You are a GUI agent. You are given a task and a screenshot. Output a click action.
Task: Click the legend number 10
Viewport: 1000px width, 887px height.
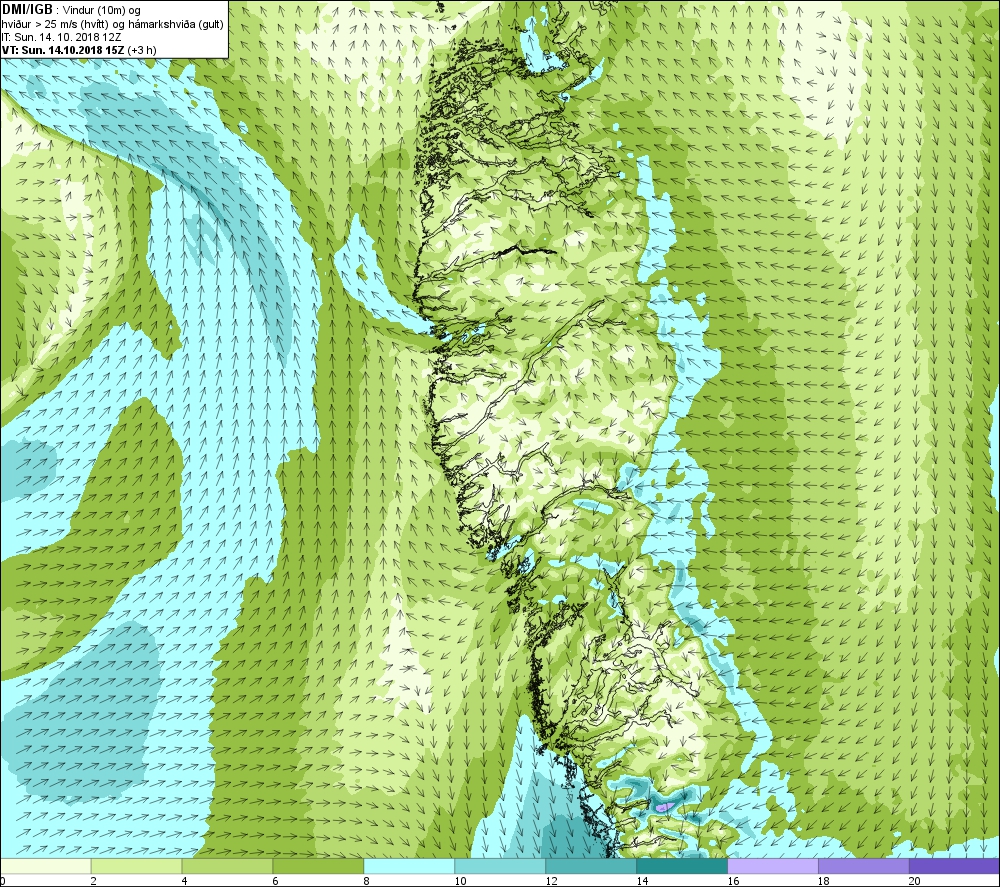pyautogui.click(x=460, y=881)
